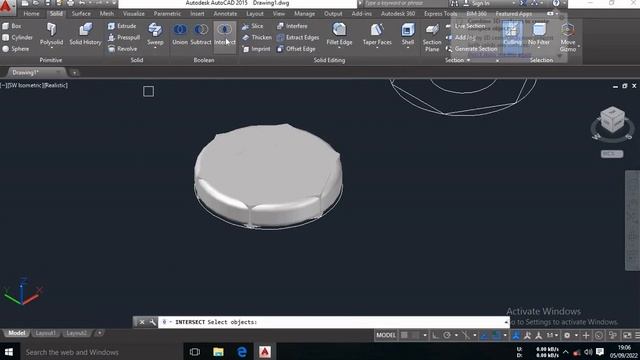Click the Taper Faces tool

pyautogui.click(x=377, y=33)
